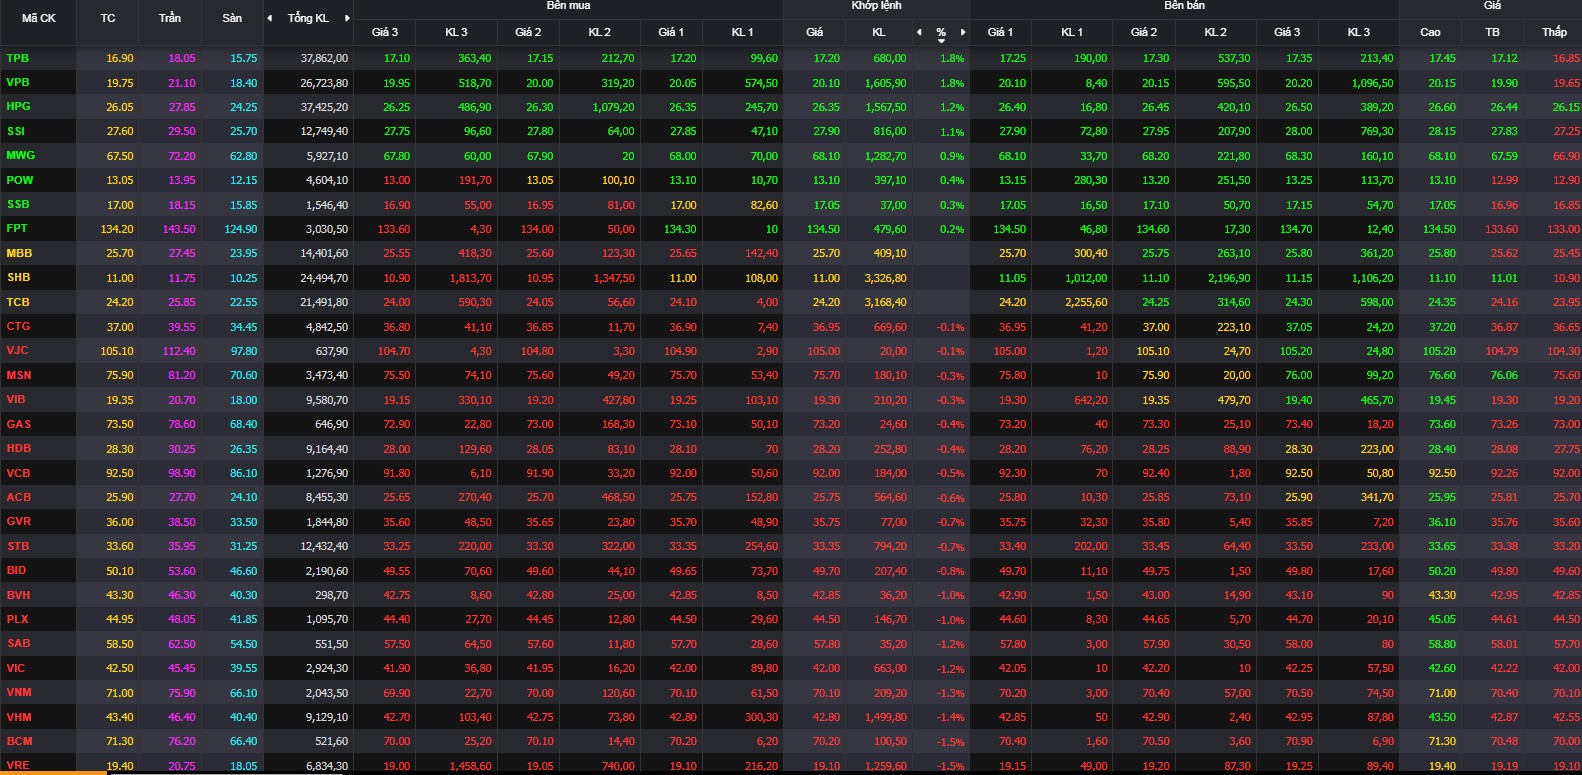Sort by the % change column header
1582x775 pixels.
[x=941, y=33]
